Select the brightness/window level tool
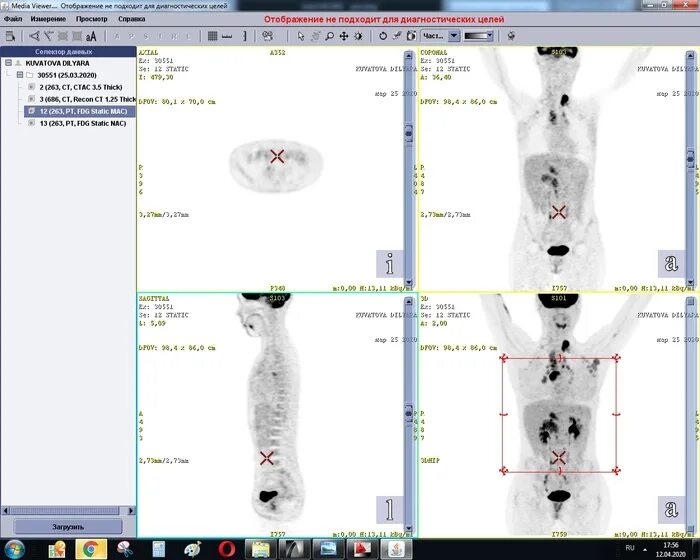 tap(358, 36)
